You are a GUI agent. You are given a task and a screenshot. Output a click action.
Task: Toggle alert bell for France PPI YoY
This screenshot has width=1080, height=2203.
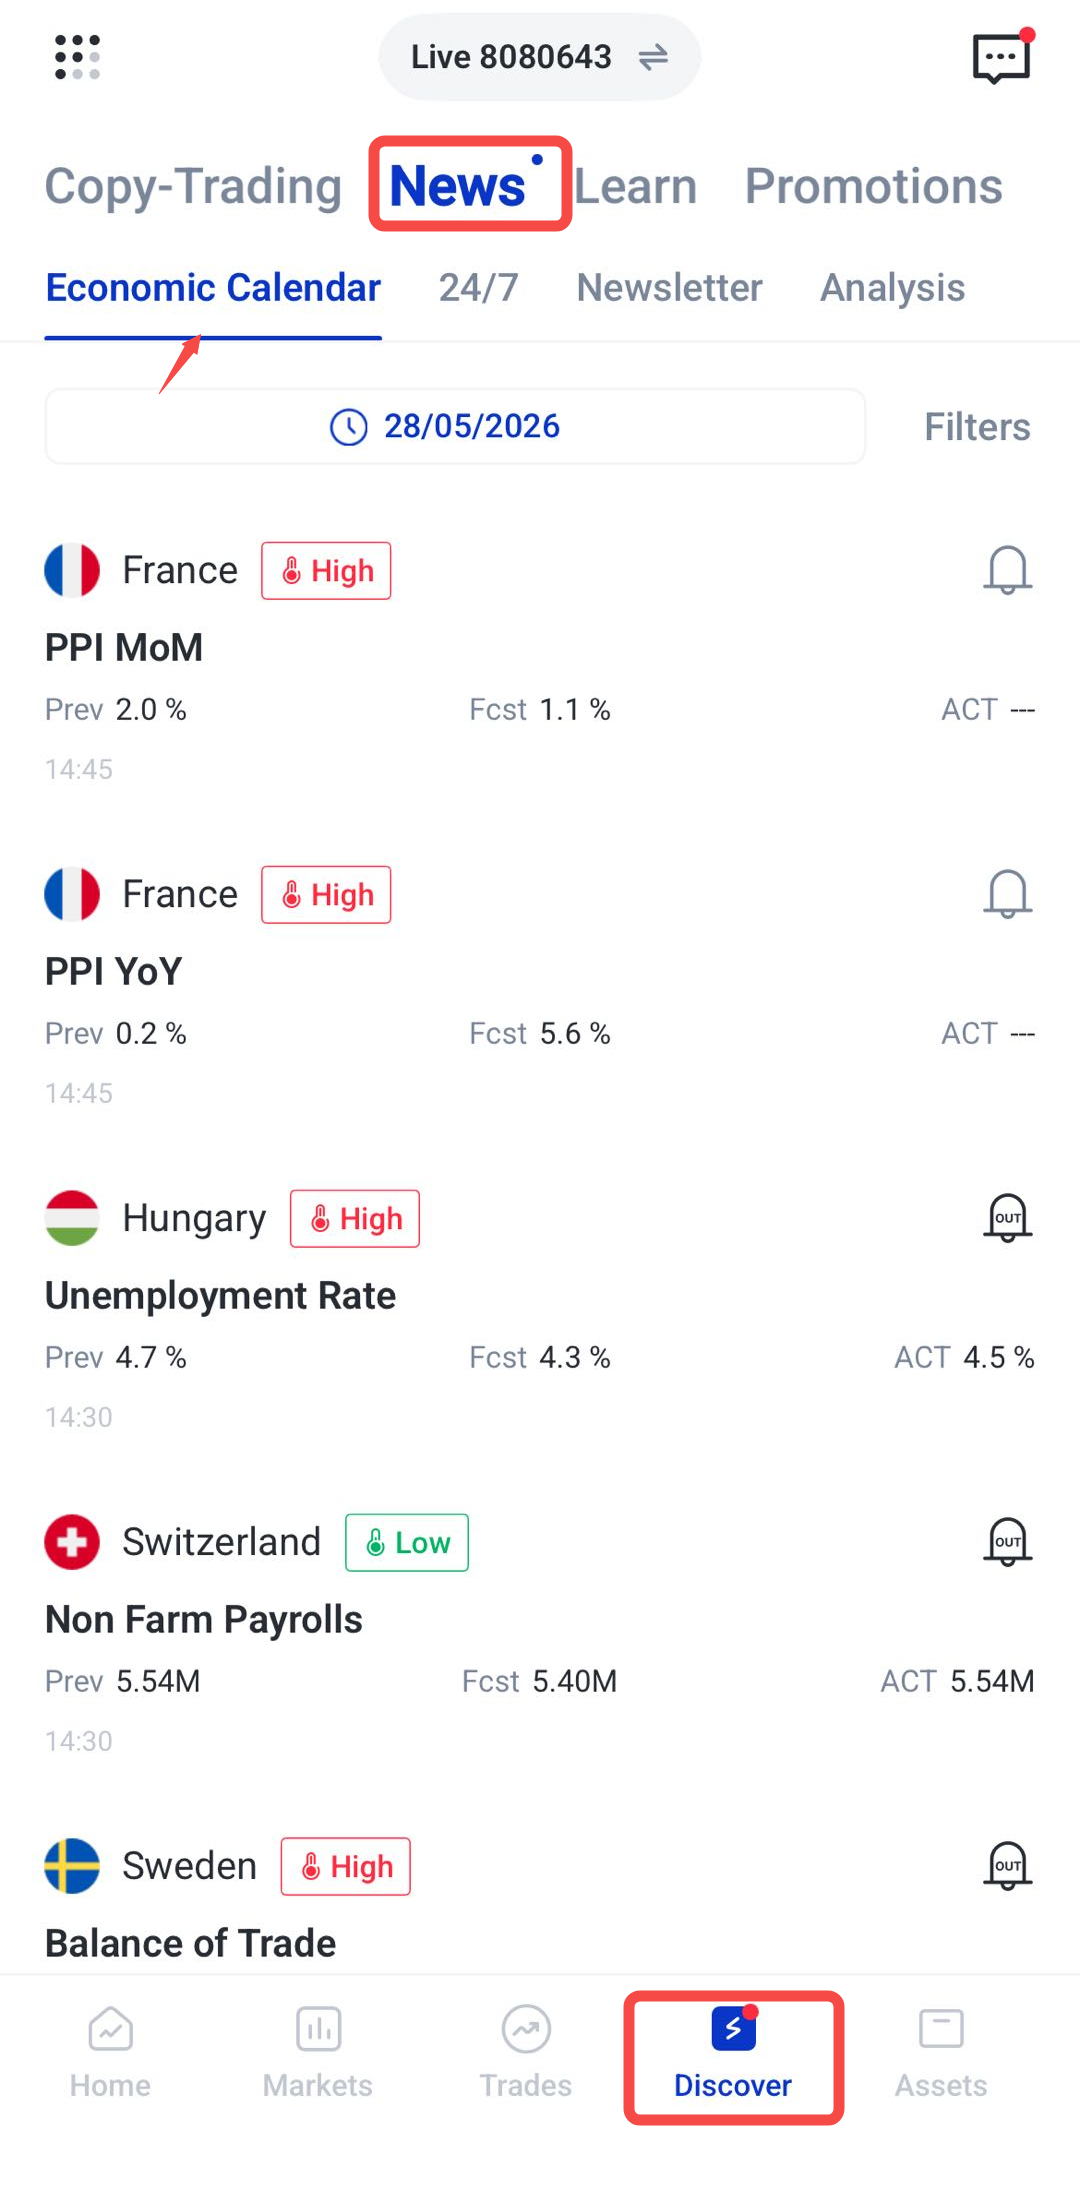(x=1007, y=894)
